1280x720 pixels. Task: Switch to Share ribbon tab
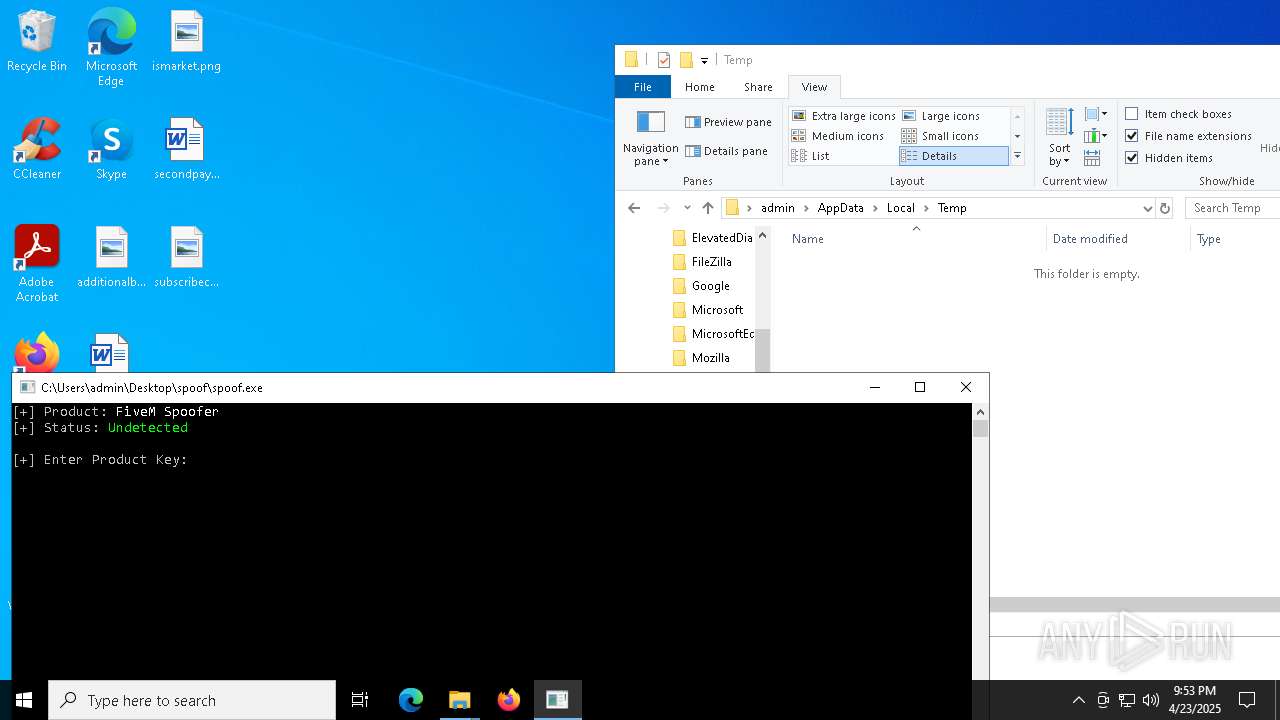tap(758, 87)
